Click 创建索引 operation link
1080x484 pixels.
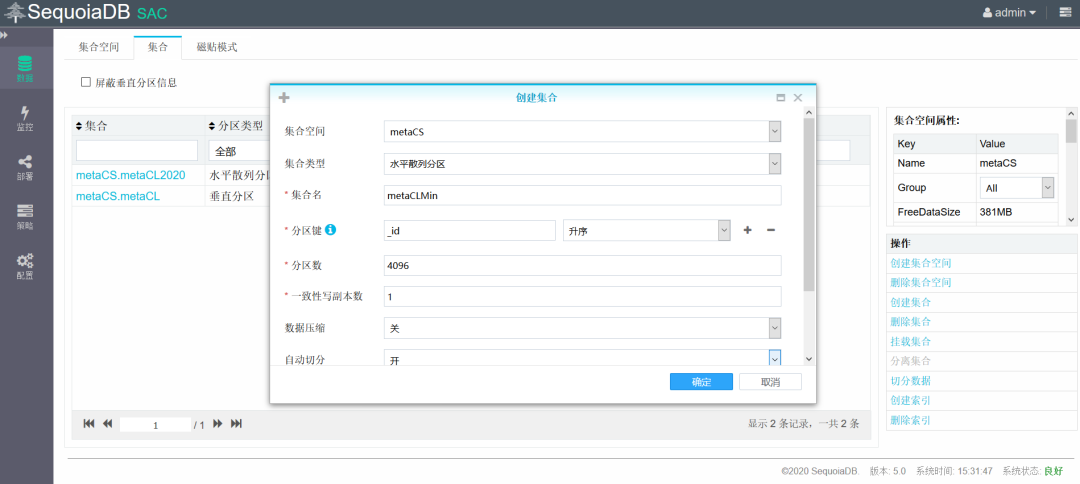[x=911, y=400]
